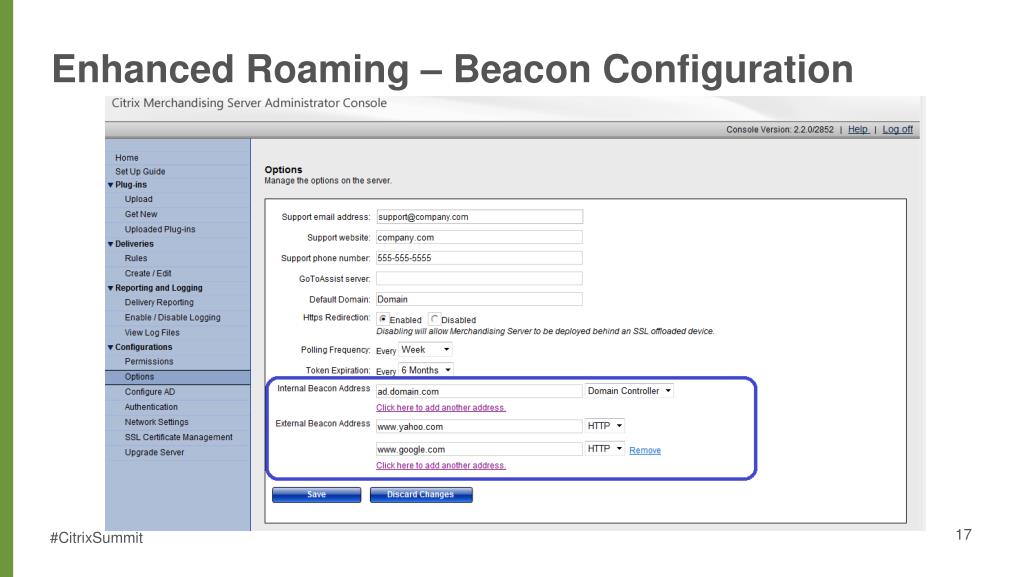
Task: Focus the Internal Beacon Address field ad.domain.com
Action: tap(479, 391)
